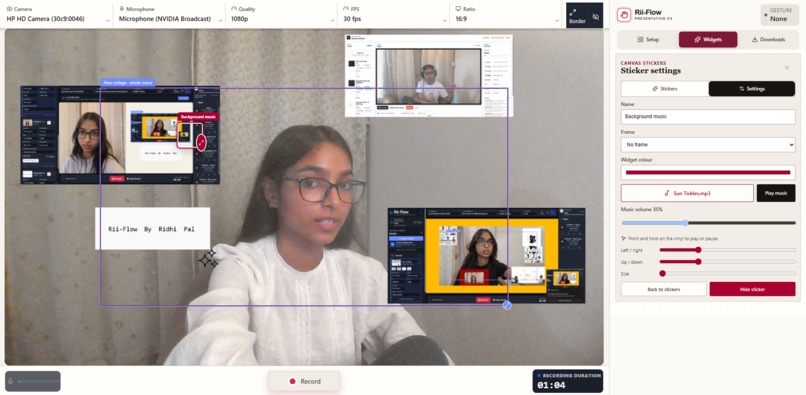Click the Gesture None indicator
Viewport: 806px width, 395px height.
coord(779,15)
